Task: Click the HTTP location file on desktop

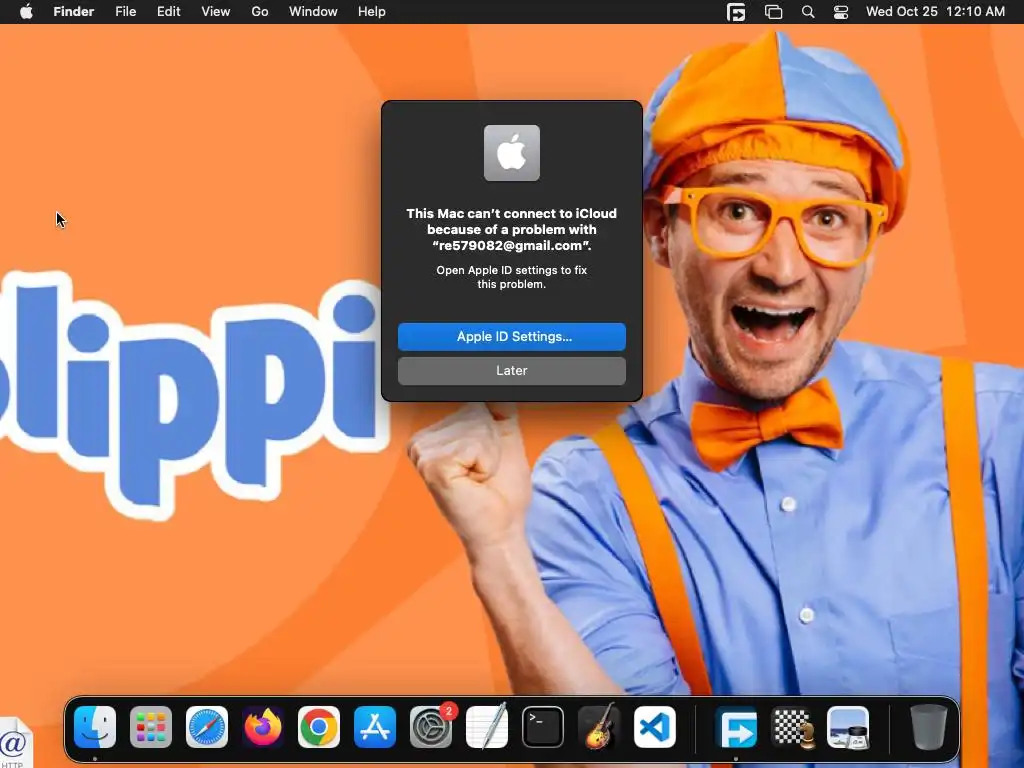Action: coord(14,743)
